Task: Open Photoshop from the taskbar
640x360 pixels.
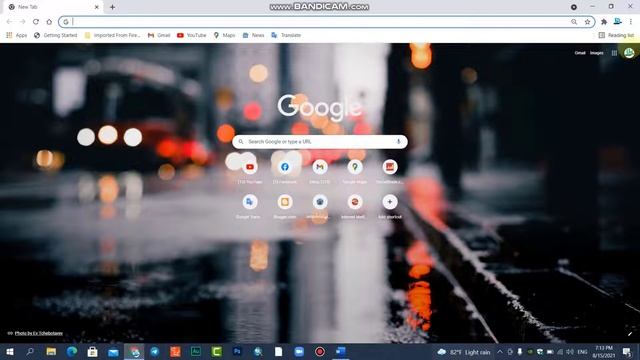Action: 237,351
